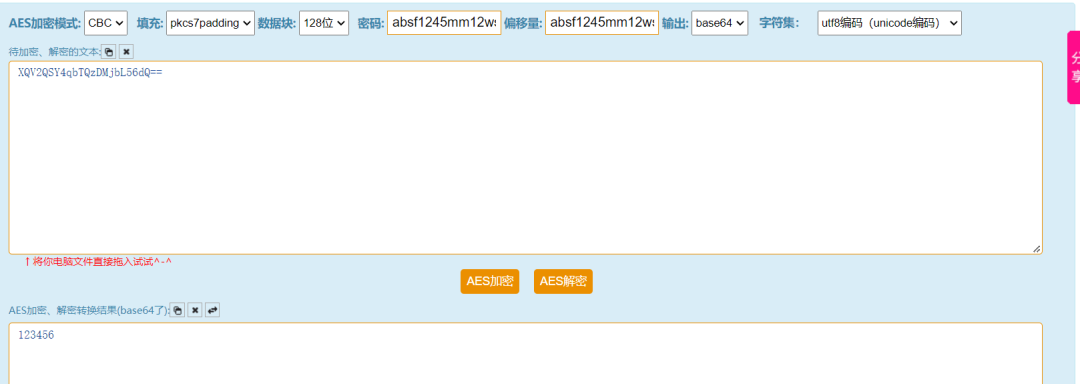The image size is (1080, 384).
Task: Click the 待加密、解密的文本 label
Action: pyautogui.click(x=54, y=52)
